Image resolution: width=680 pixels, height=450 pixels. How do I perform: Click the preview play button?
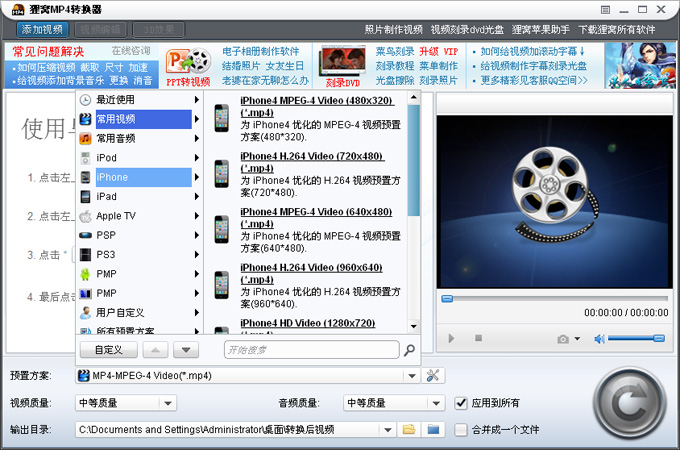click(451, 338)
